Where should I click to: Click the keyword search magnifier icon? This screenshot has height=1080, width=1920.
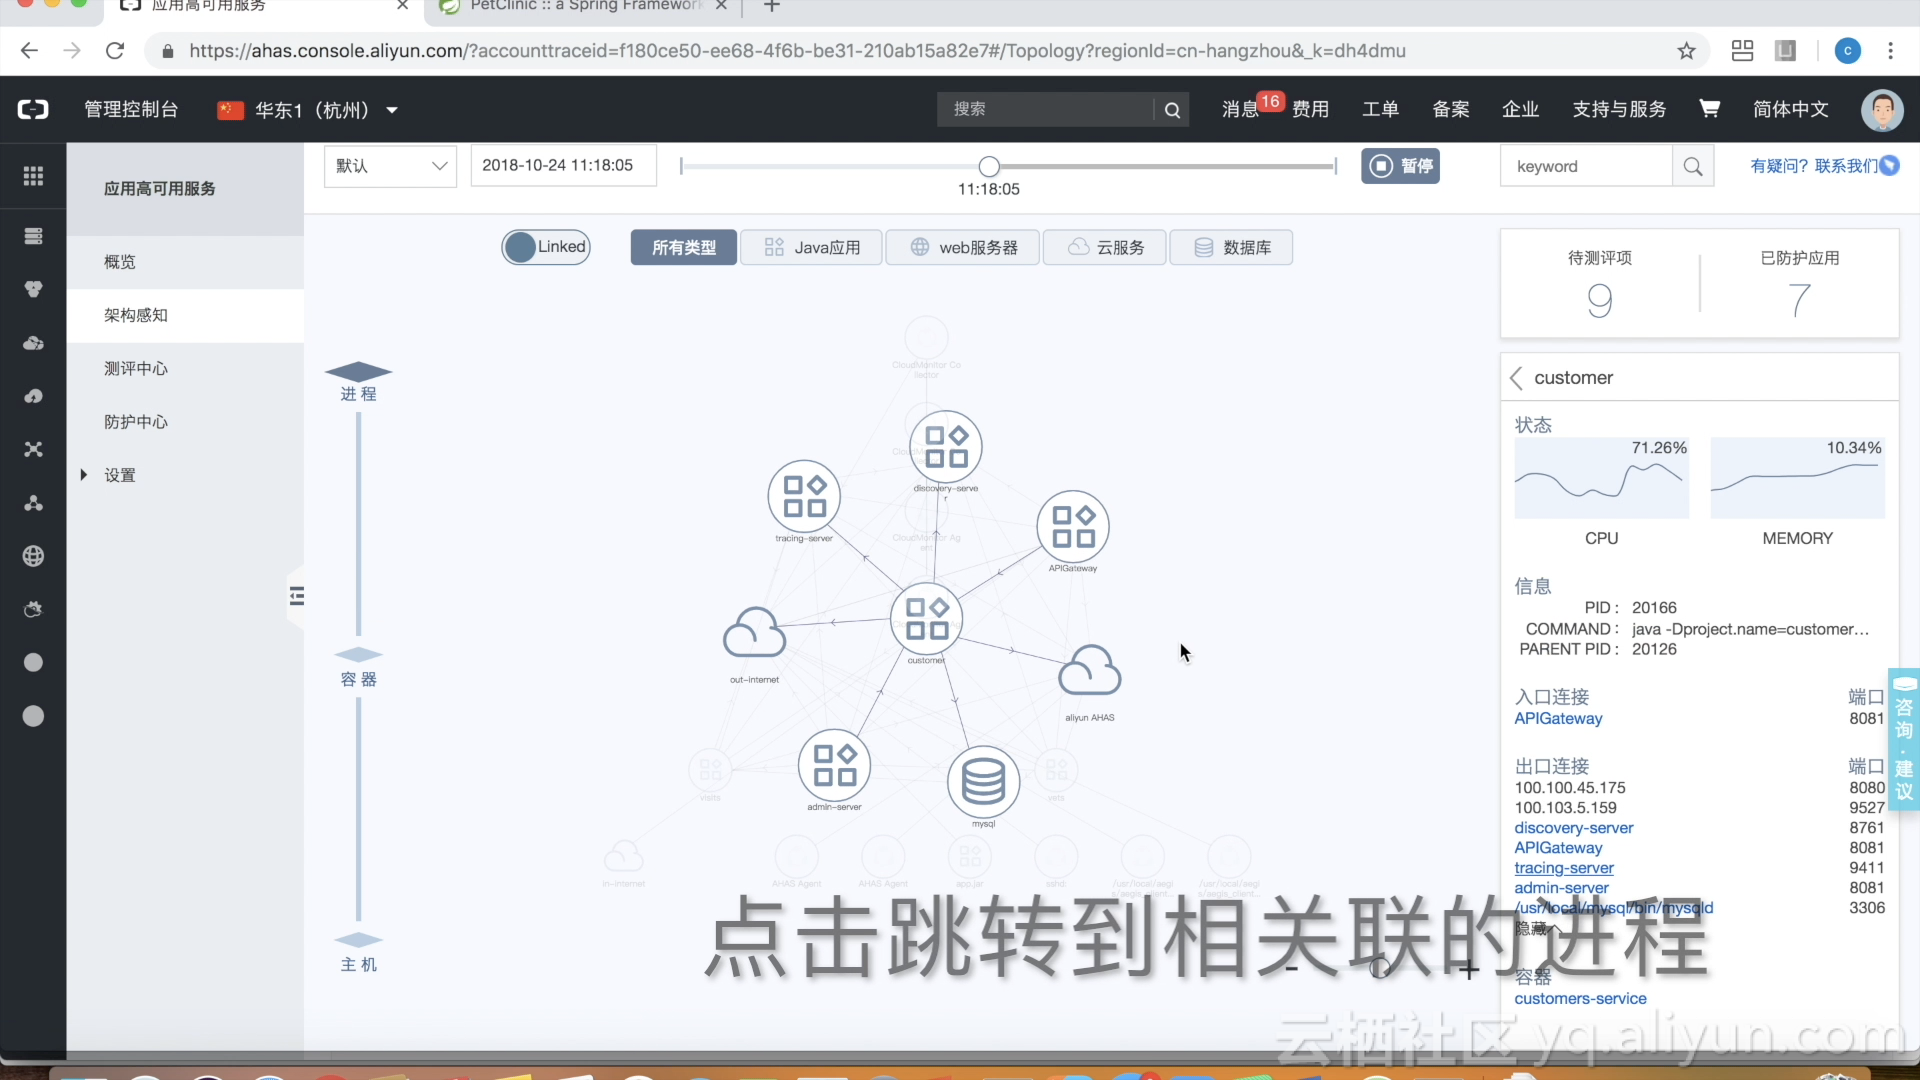(x=1692, y=167)
